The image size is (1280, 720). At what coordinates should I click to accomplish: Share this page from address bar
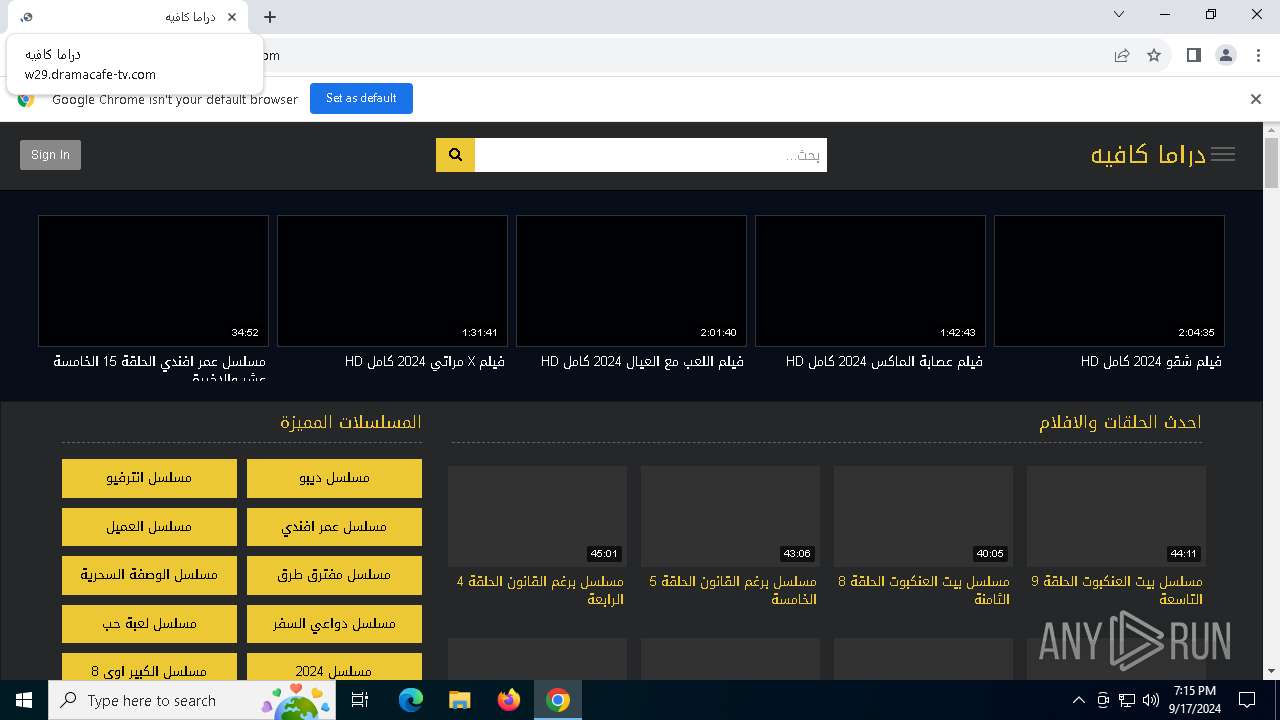pos(1122,56)
